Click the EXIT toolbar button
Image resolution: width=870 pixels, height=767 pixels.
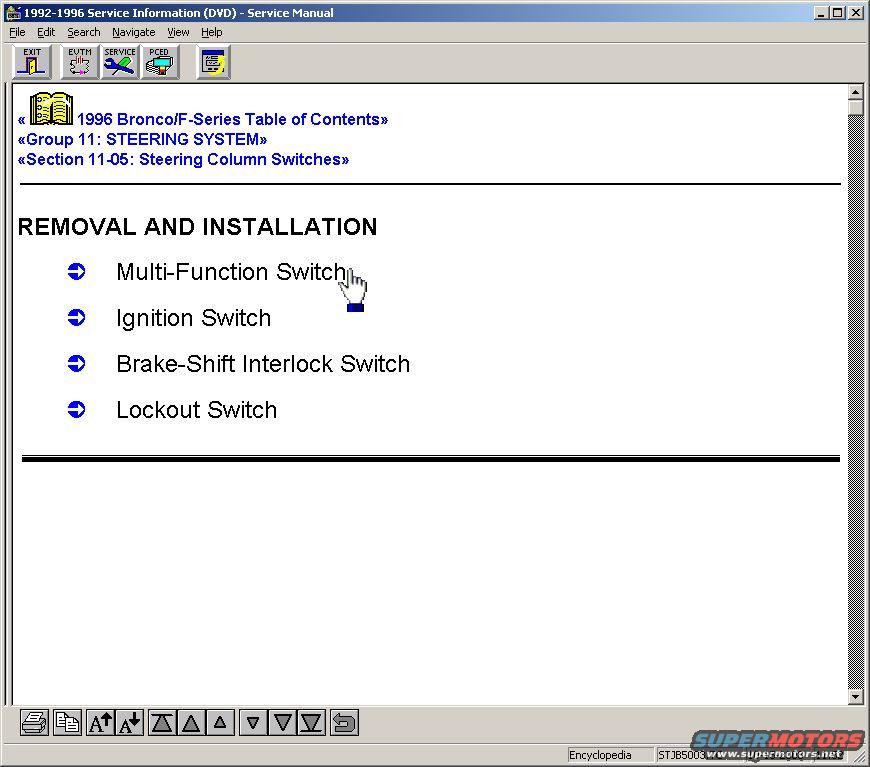pos(32,62)
